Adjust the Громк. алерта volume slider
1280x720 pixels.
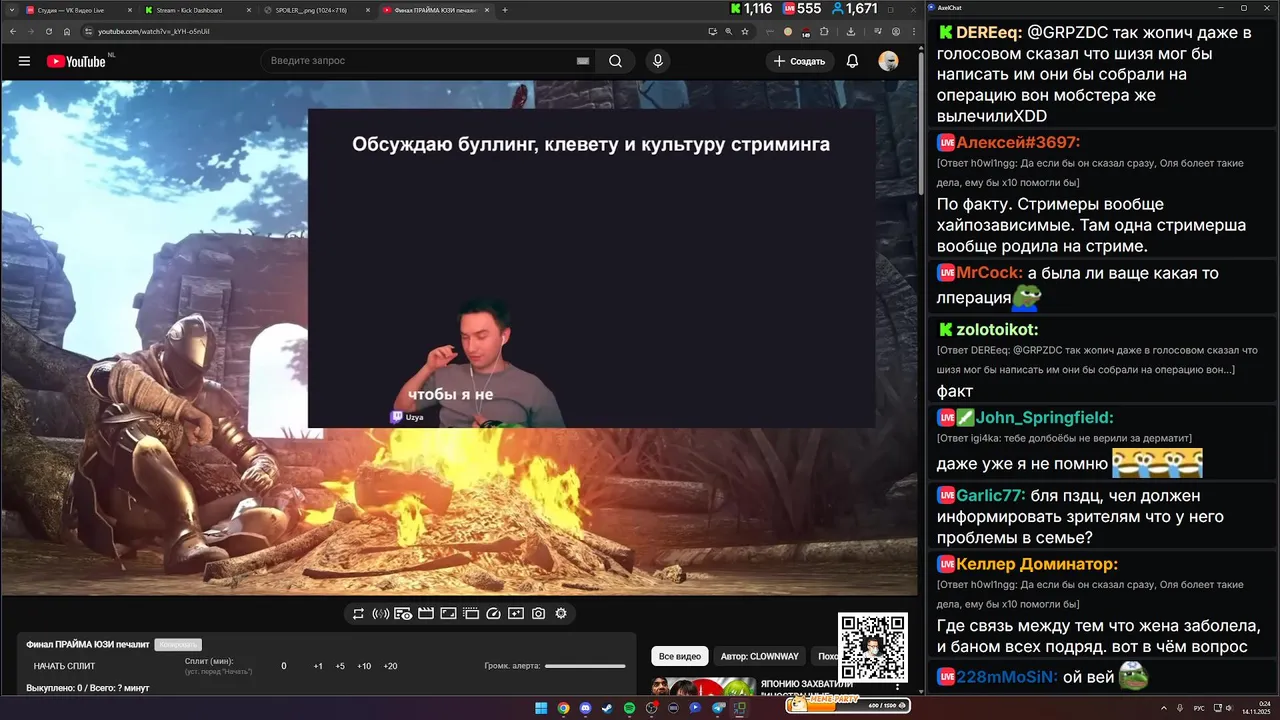click(585, 666)
